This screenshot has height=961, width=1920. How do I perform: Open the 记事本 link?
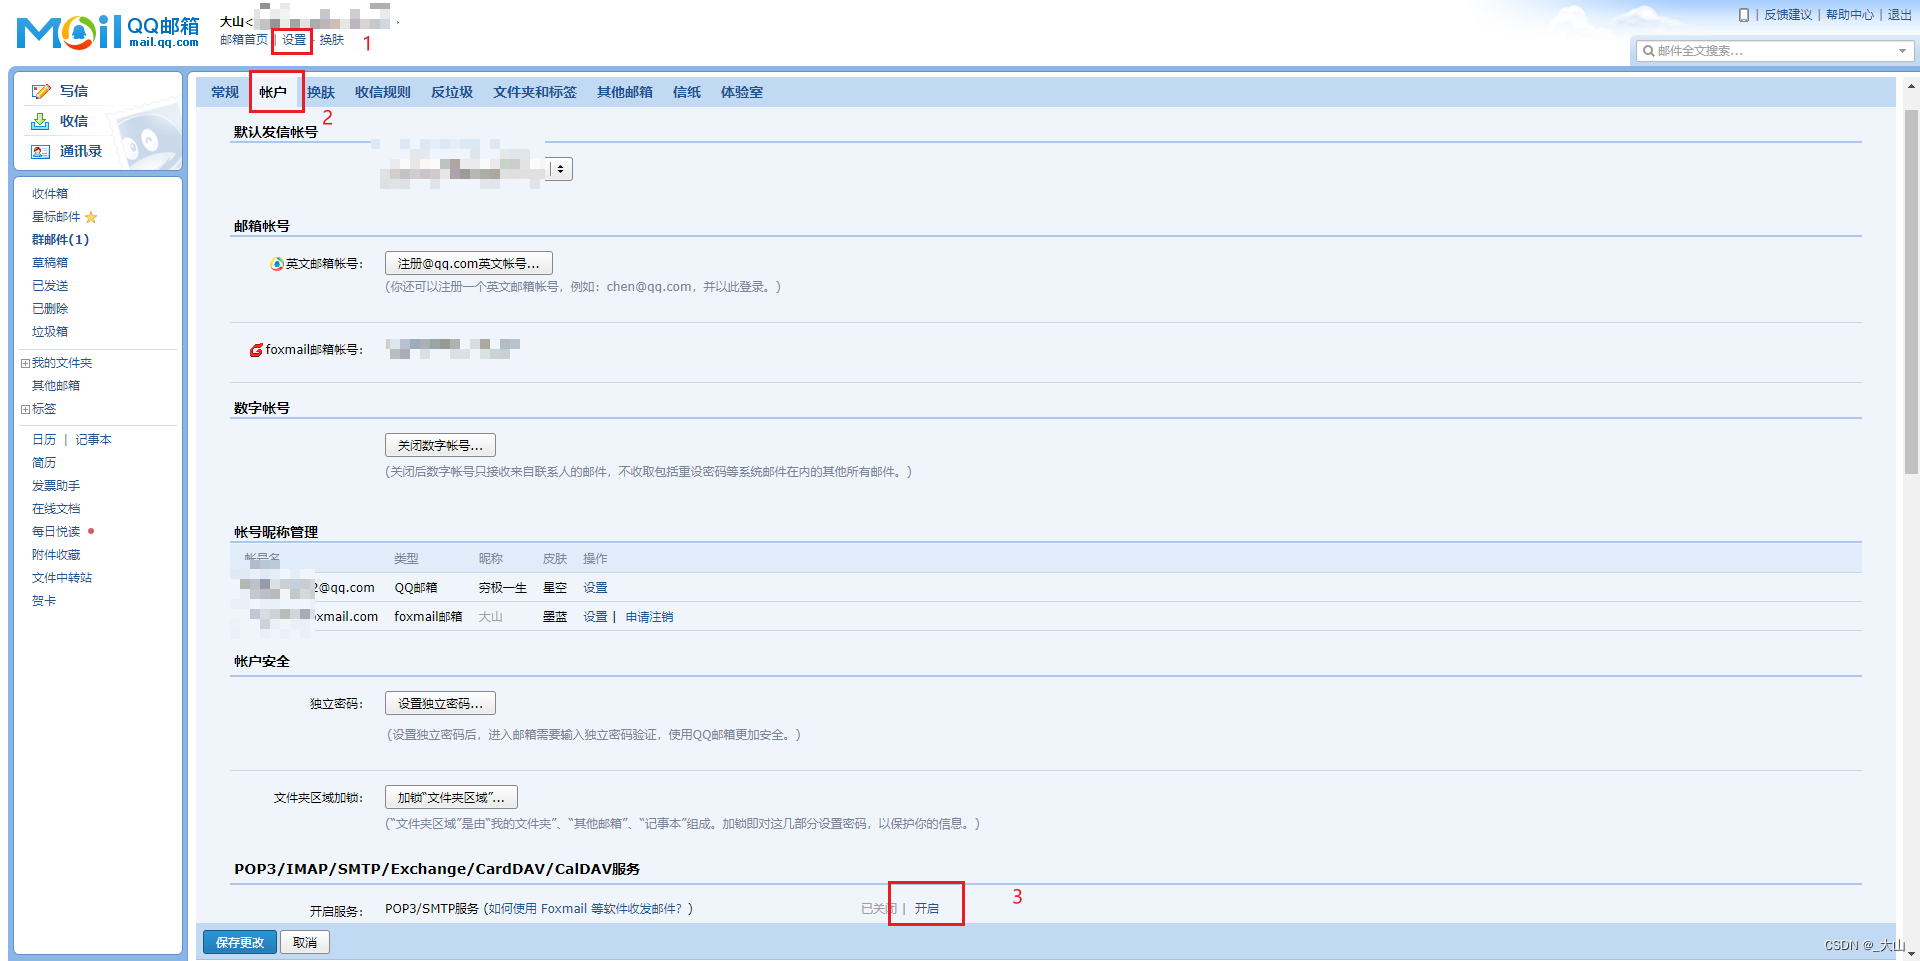(x=93, y=440)
